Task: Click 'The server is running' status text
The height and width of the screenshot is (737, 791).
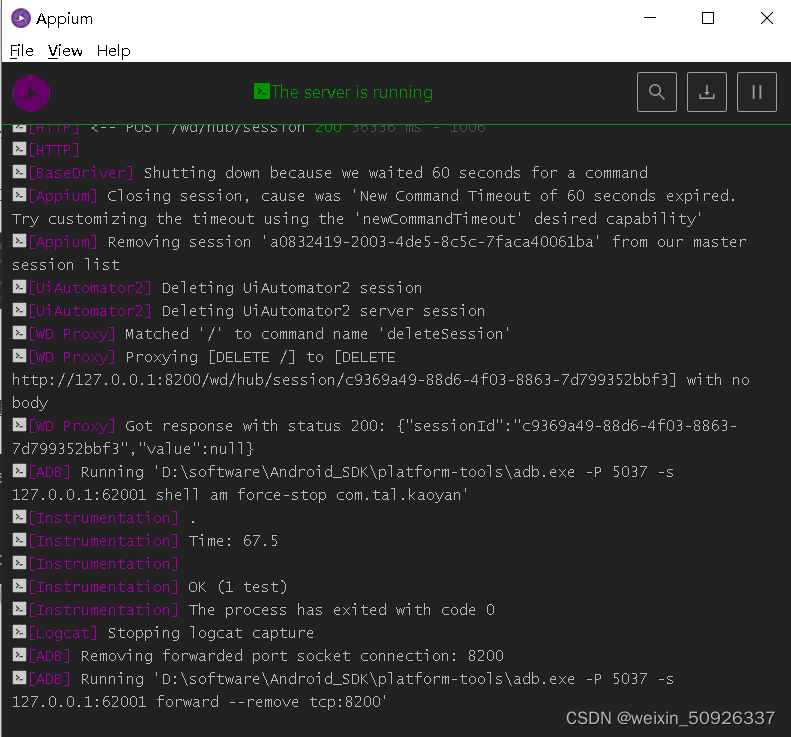Action: (x=352, y=92)
